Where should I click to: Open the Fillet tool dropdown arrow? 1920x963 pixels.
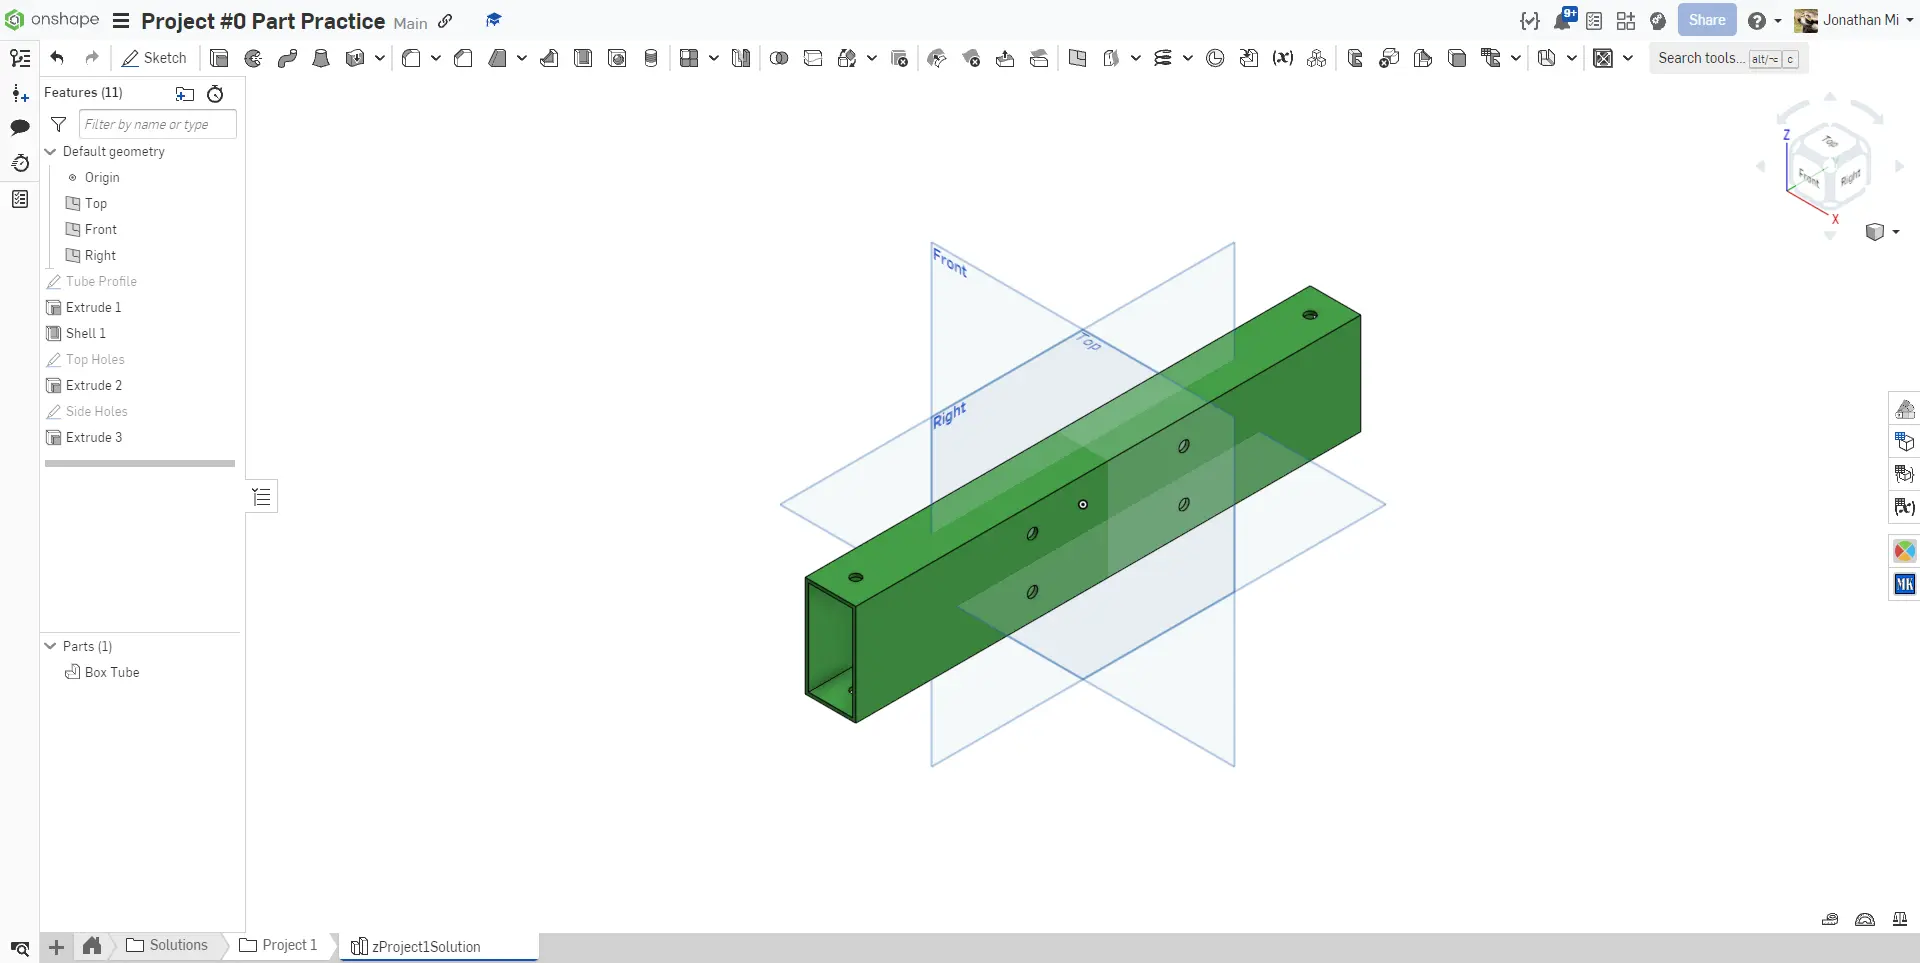tap(436, 58)
